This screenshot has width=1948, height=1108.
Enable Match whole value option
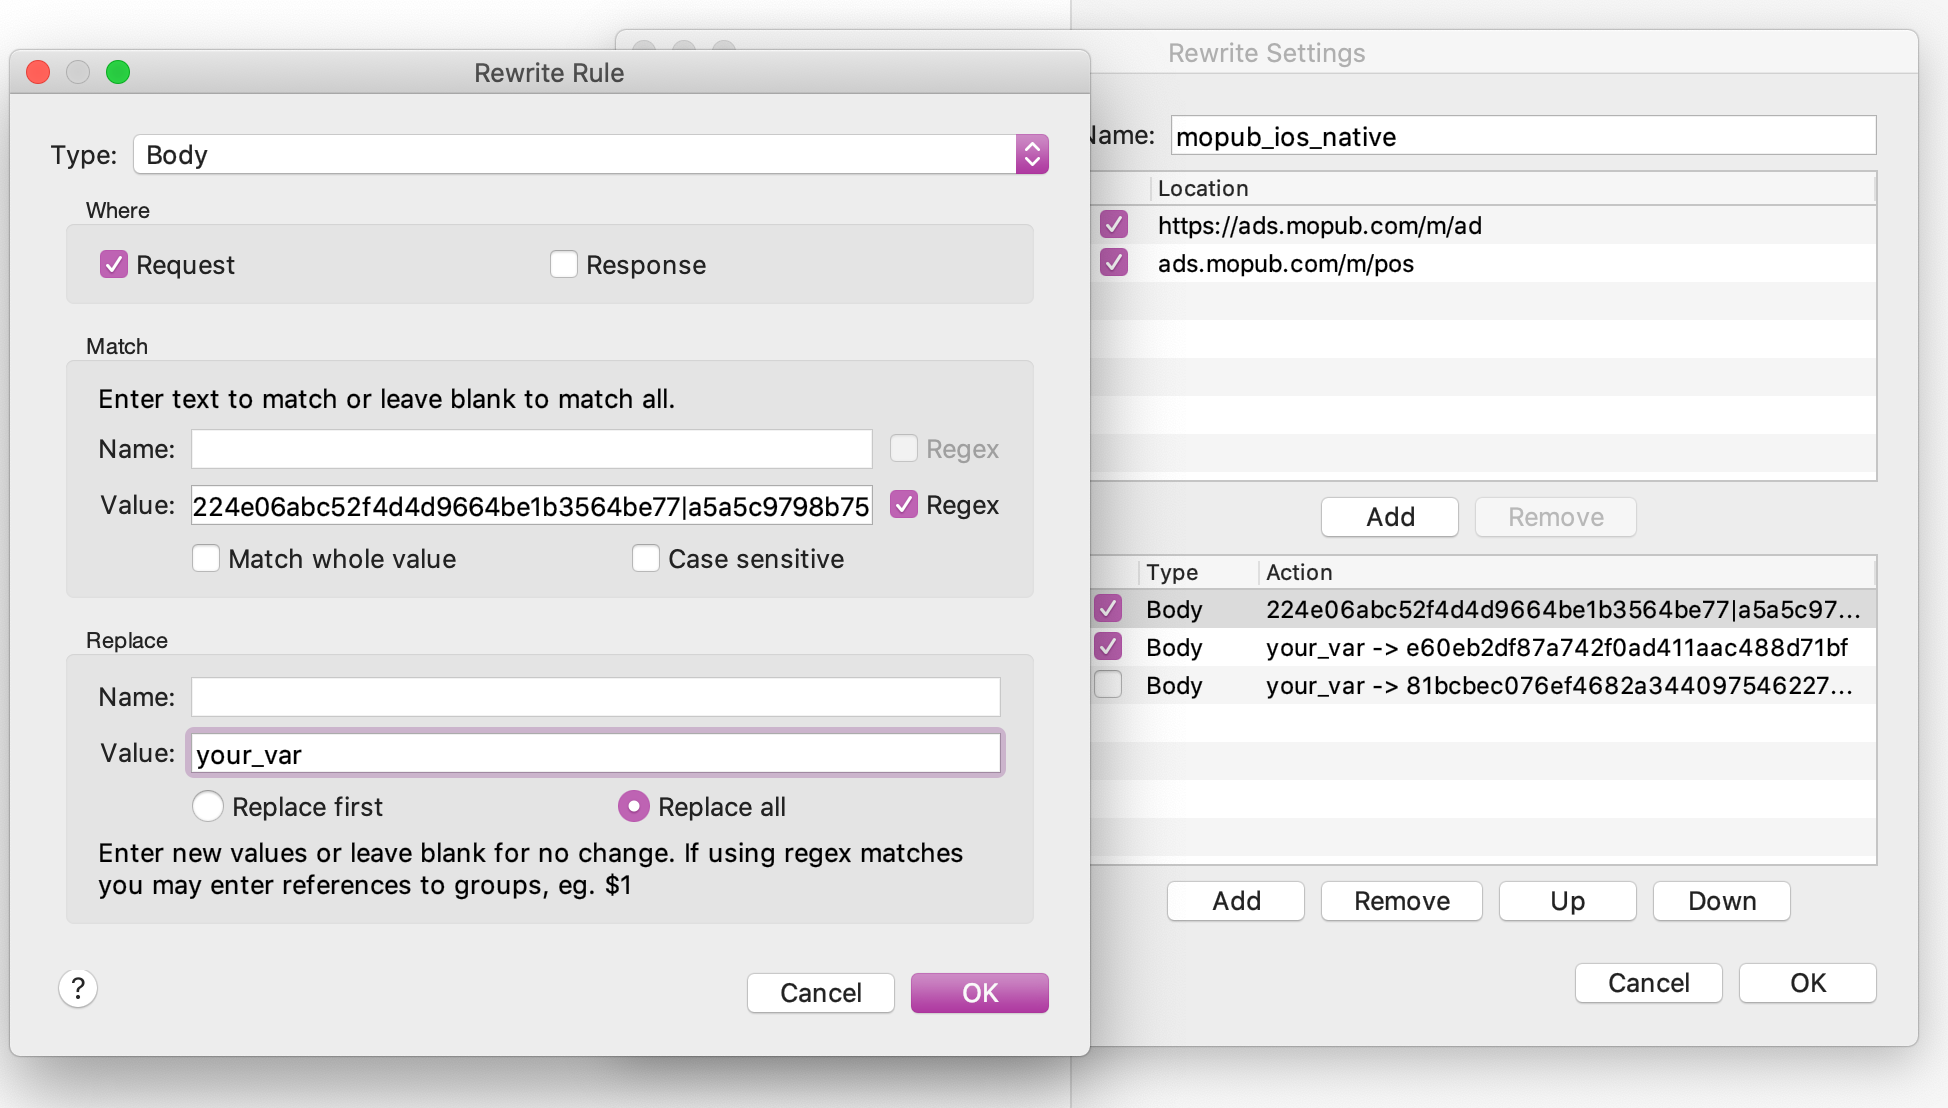point(206,558)
